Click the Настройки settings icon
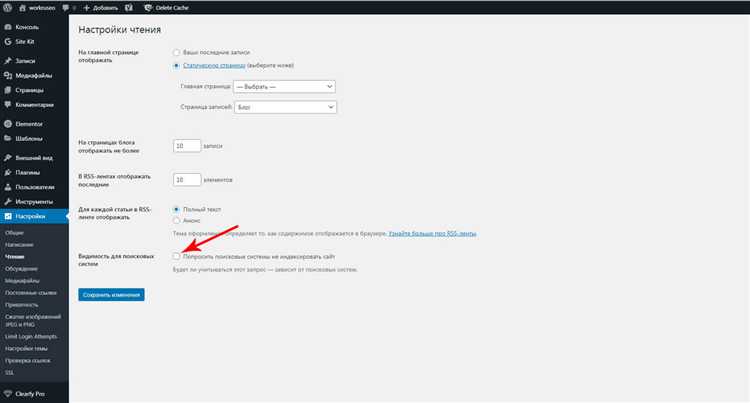The image size is (750, 403). 8,216
